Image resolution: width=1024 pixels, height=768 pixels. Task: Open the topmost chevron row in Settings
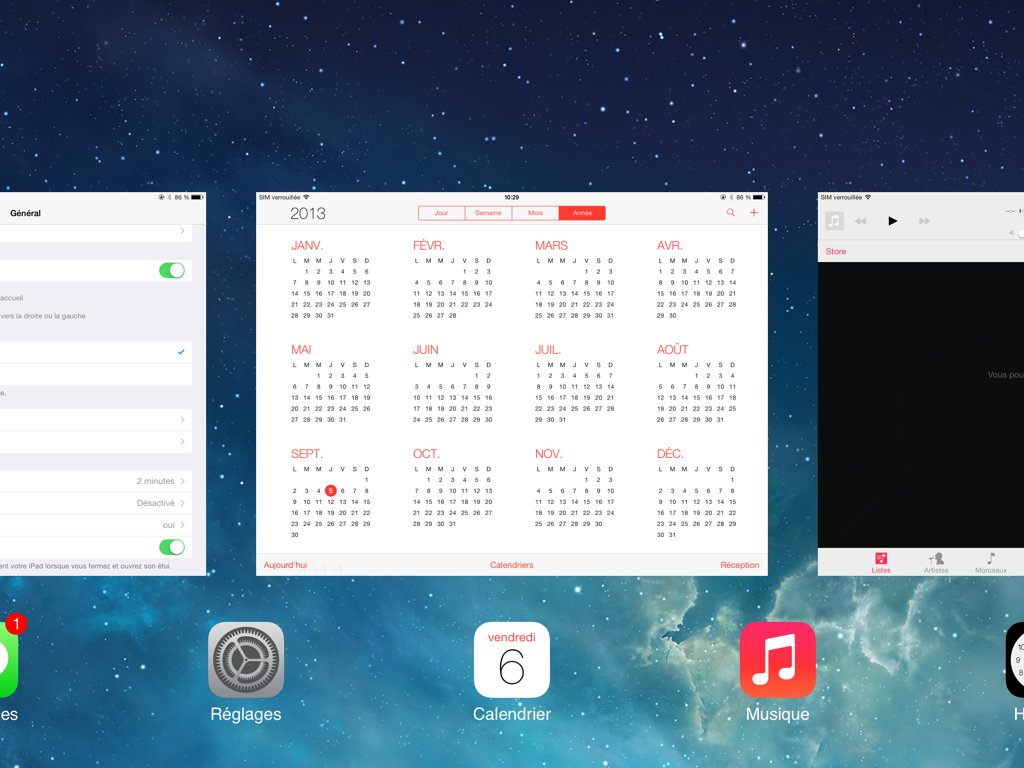(x=96, y=231)
